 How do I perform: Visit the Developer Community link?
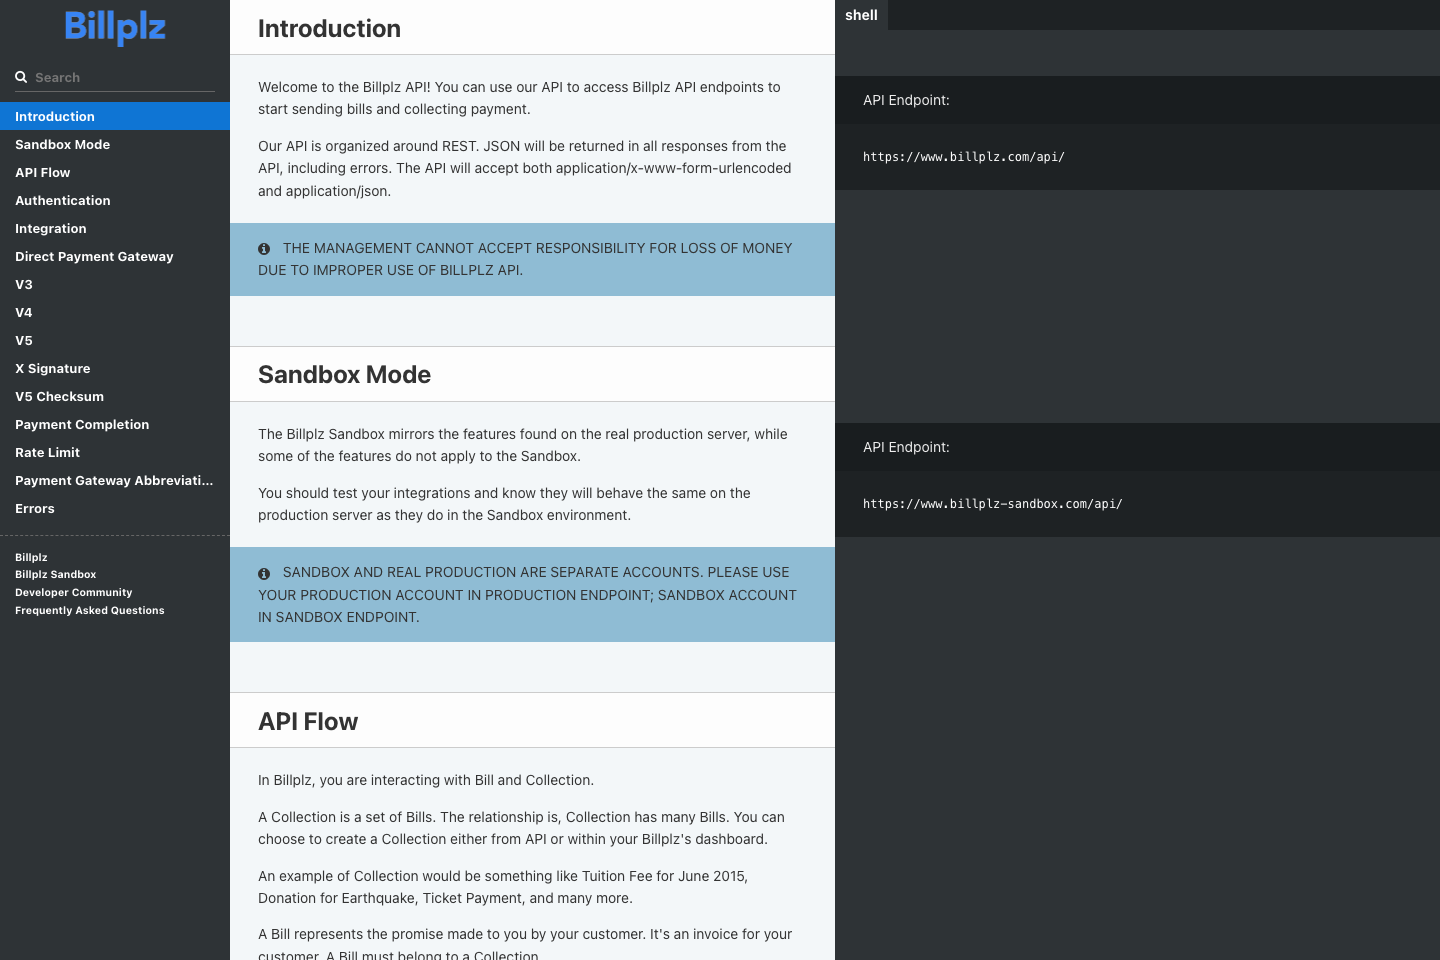73,592
